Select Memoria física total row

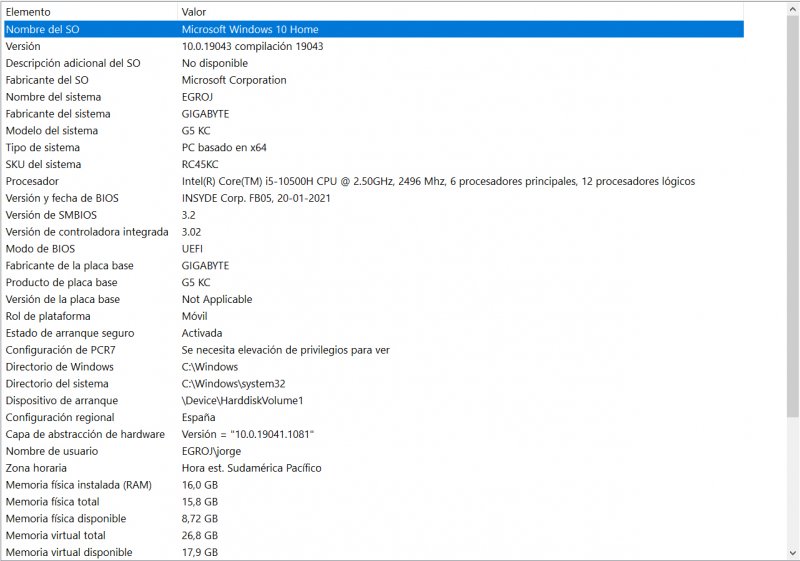(x=373, y=501)
